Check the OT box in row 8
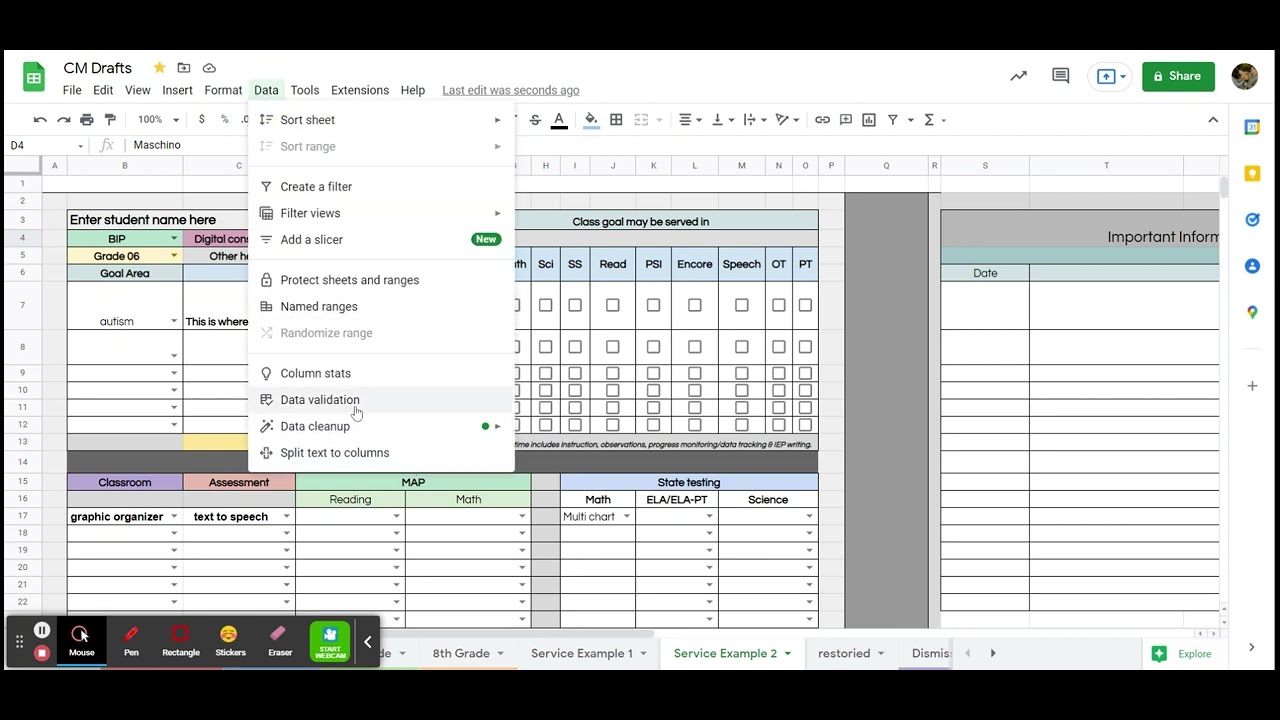The image size is (1280, 720). [779, 347]
